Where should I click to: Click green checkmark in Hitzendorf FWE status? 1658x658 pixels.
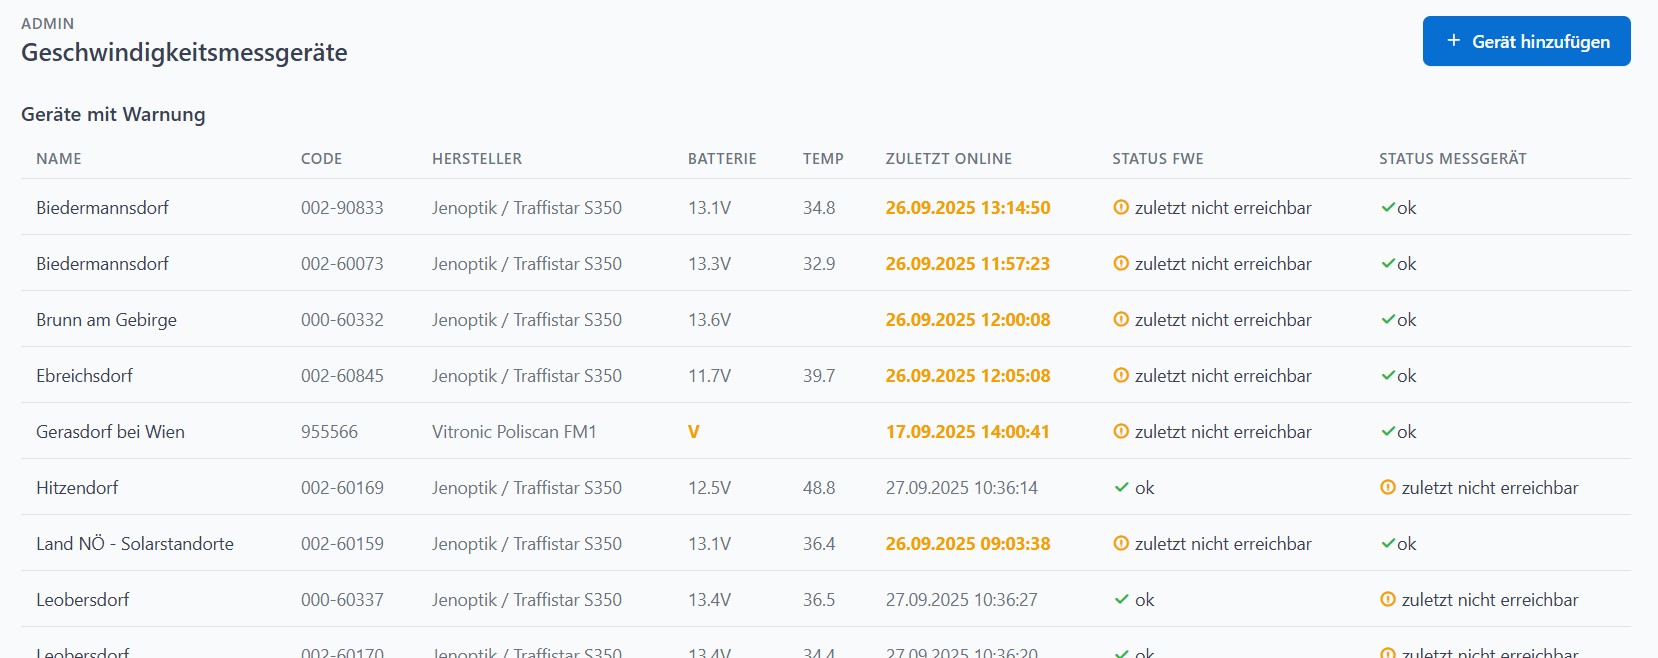pos(1122,488)
